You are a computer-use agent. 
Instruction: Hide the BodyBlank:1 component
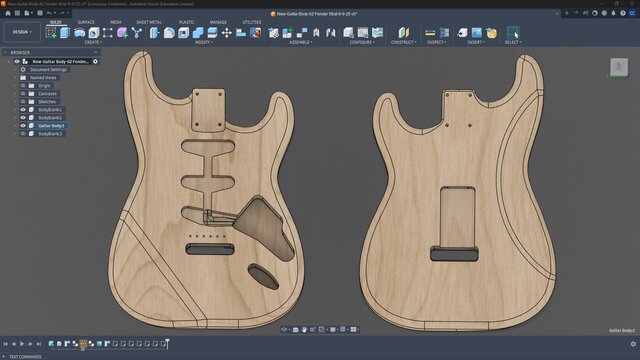[x=23, y=110]
